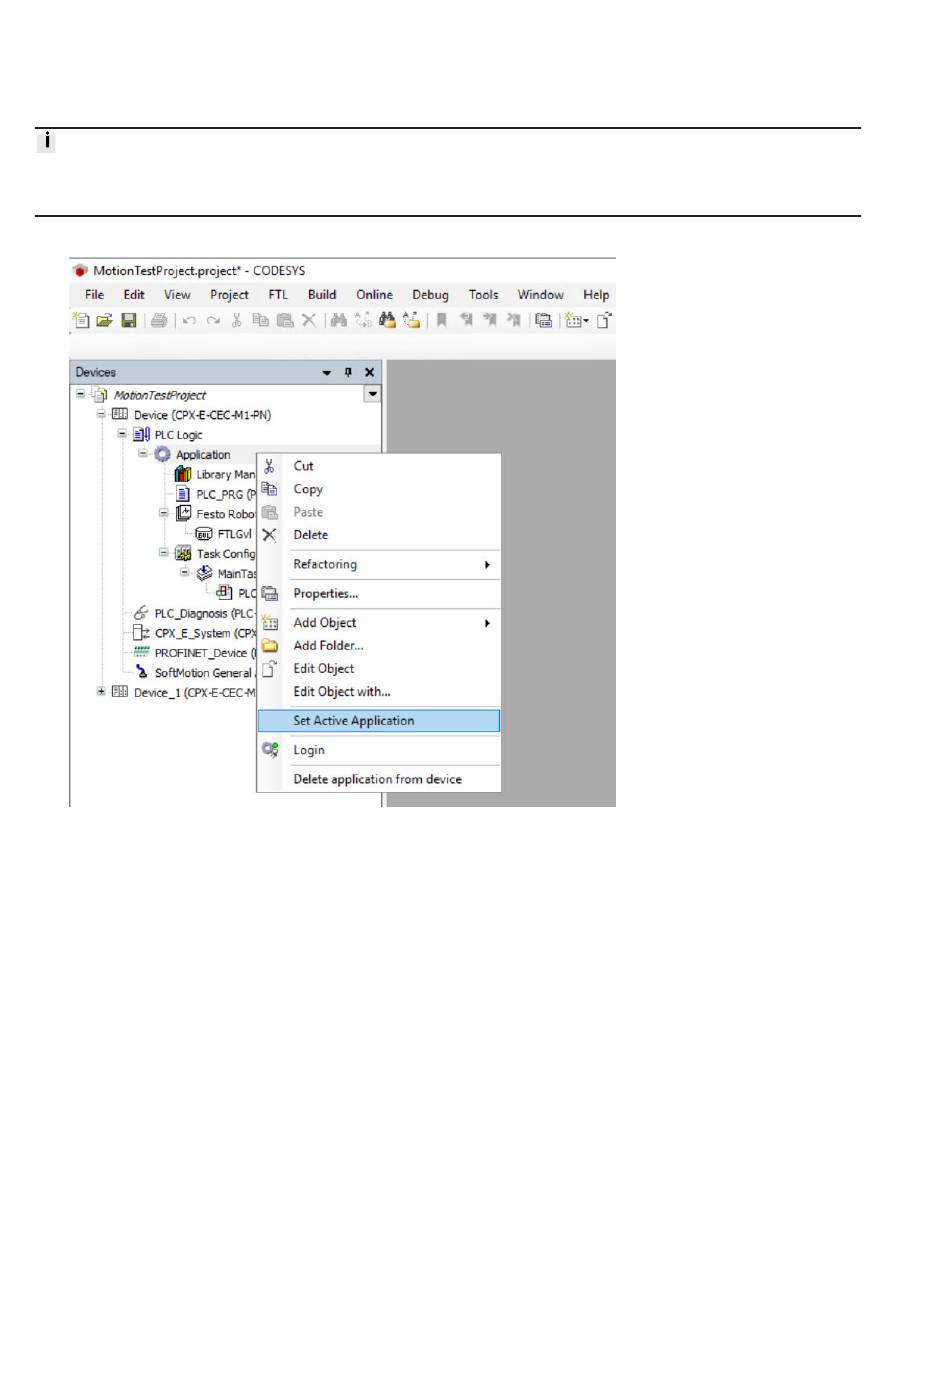Choose Delete application from device
Image resolution: width=950 pixels, height=1374 pixels.
point(379,780)
